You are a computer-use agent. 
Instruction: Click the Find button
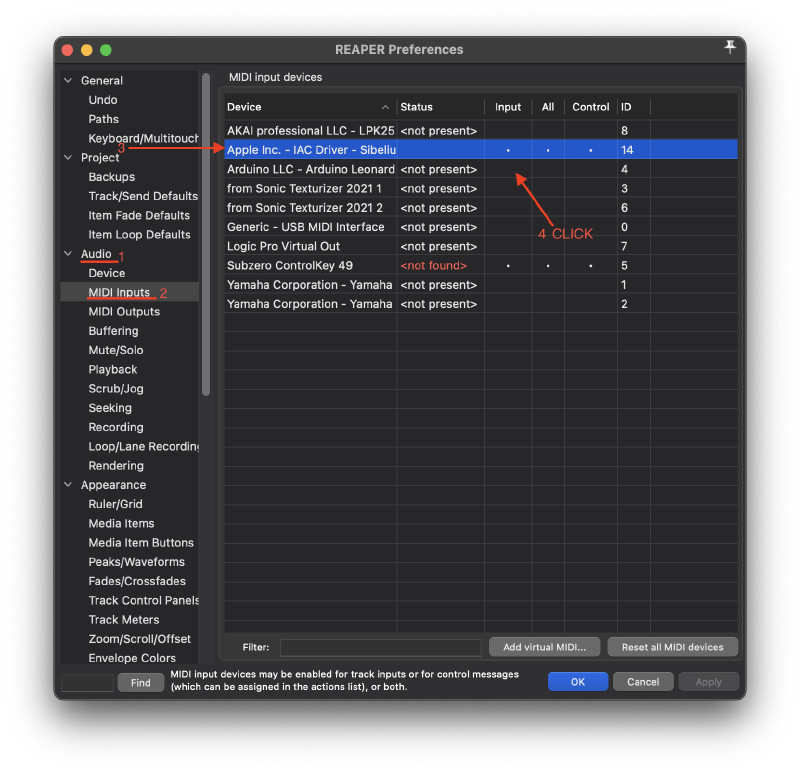pos(140,683)
